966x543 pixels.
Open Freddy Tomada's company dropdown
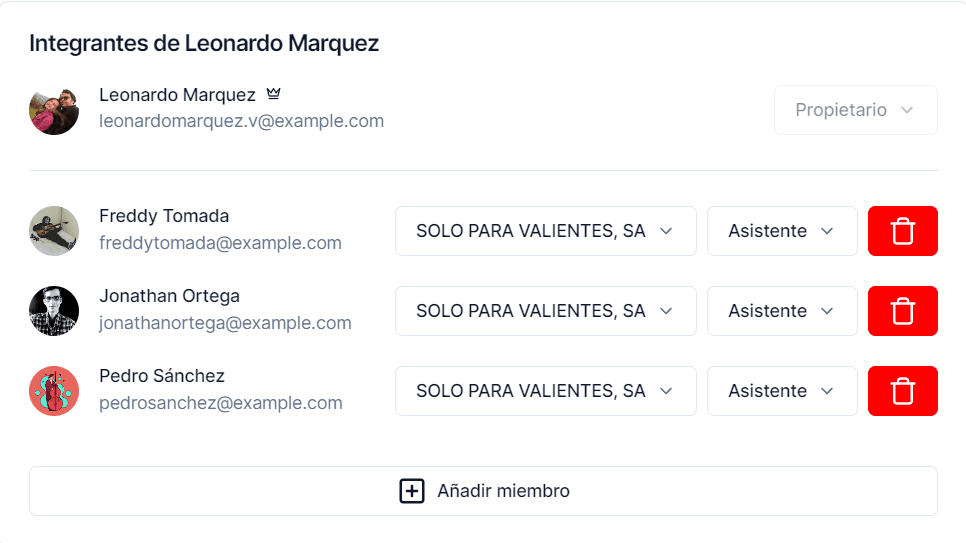click(x=545, y=231)
